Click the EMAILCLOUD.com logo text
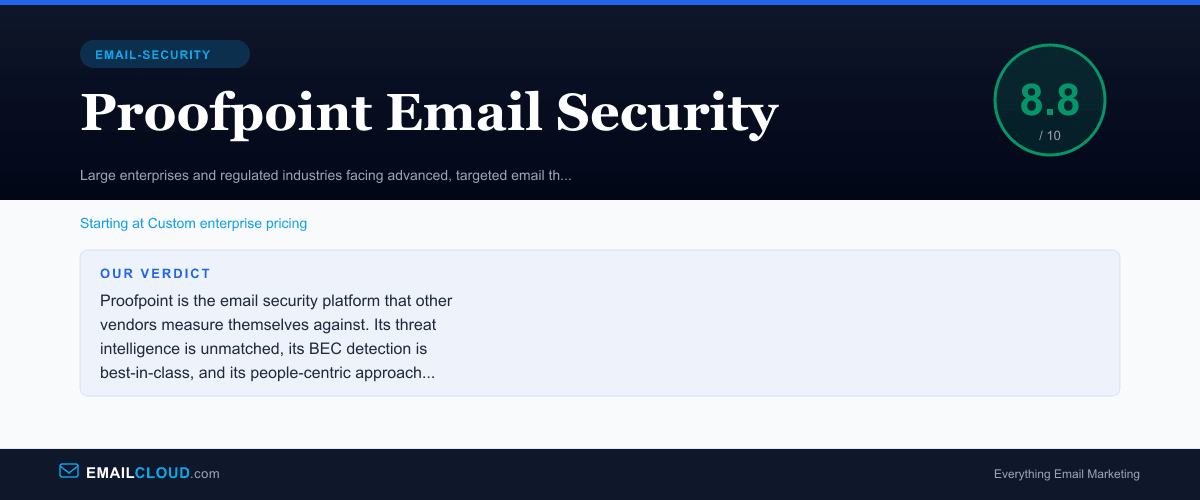The height and width of the screenshot is (500, 1200). [140, 473]
